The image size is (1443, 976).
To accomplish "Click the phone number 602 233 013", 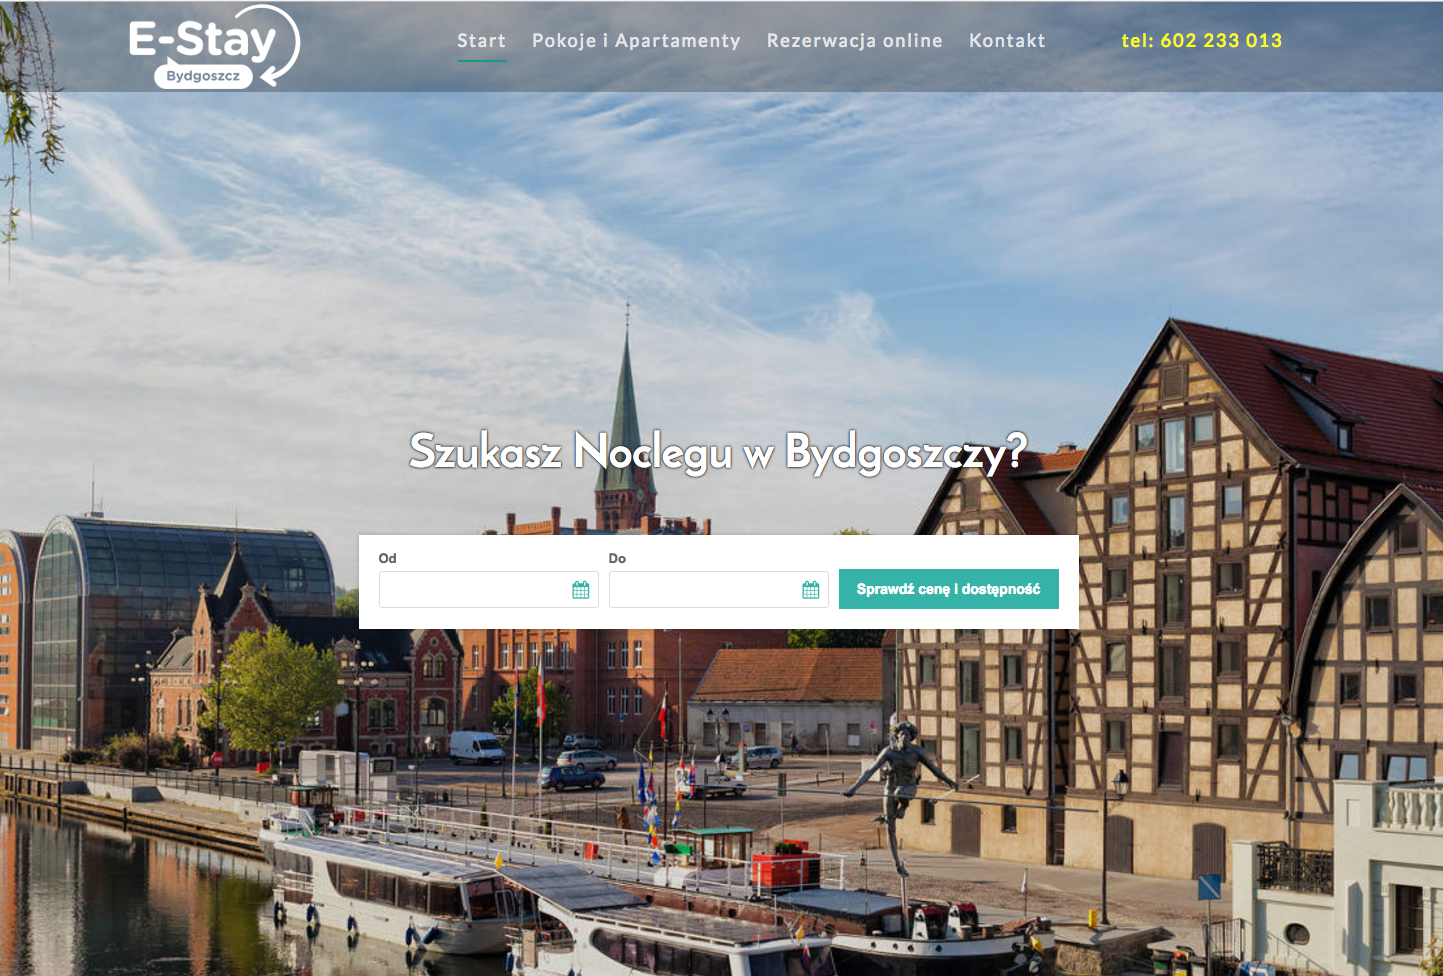I will (x=1201, y=41).
